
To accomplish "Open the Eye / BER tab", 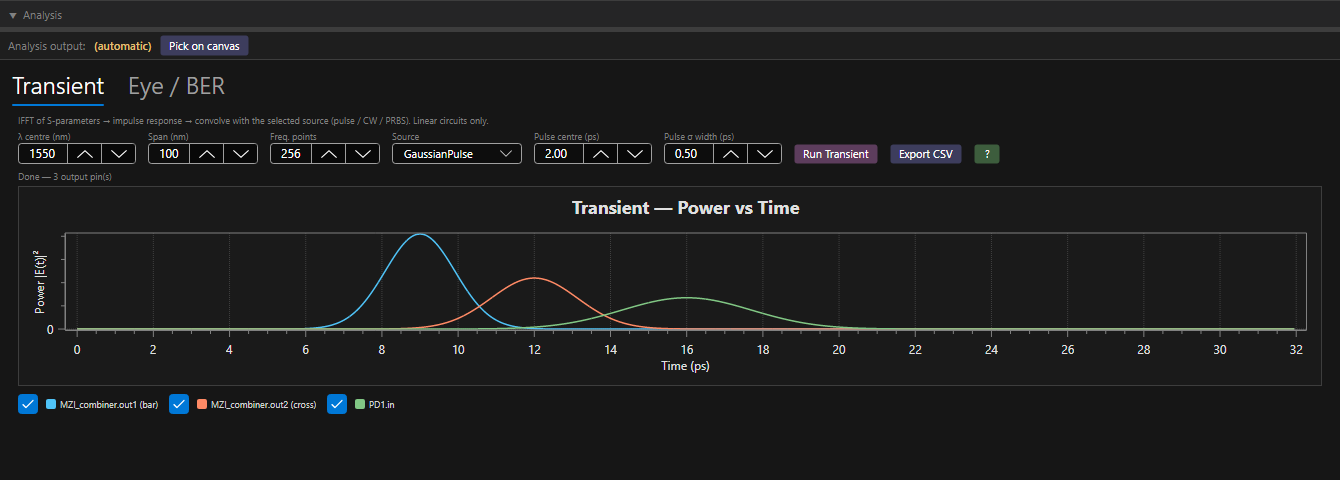I will [176, 86].
